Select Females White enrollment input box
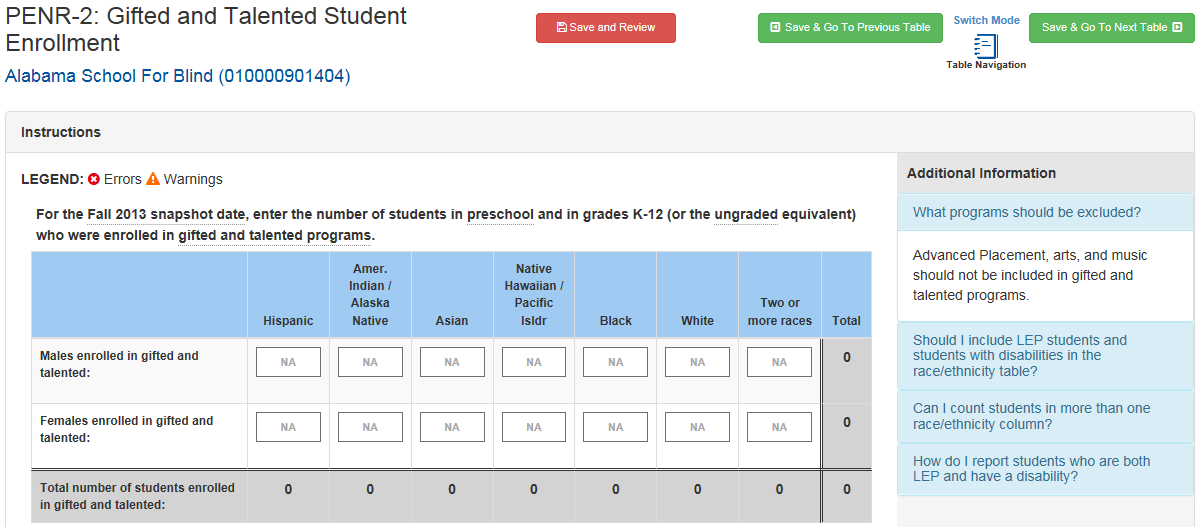 coord(698,427)
